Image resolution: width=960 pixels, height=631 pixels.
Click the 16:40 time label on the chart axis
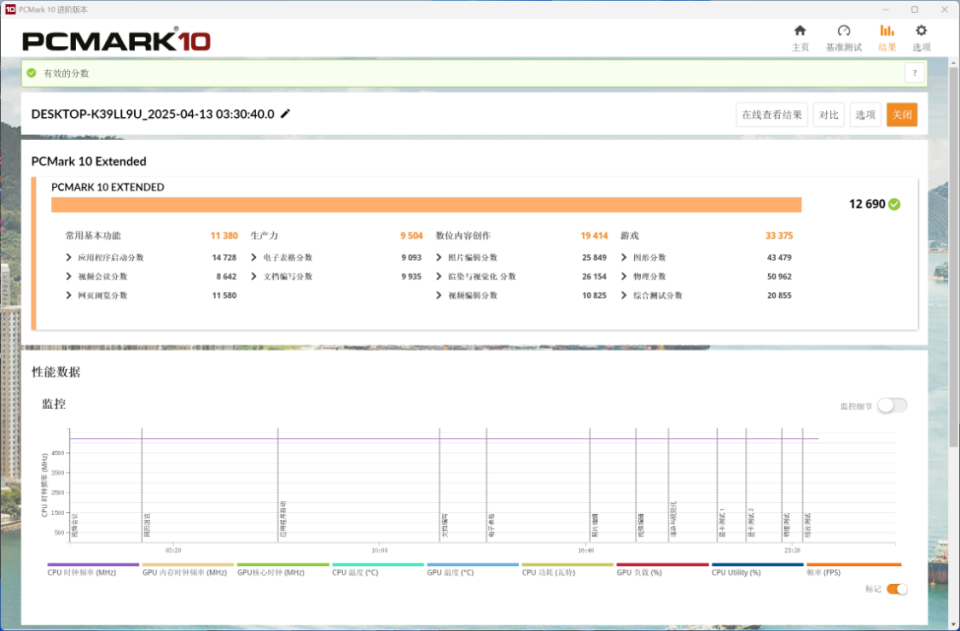tap(586, 550)
